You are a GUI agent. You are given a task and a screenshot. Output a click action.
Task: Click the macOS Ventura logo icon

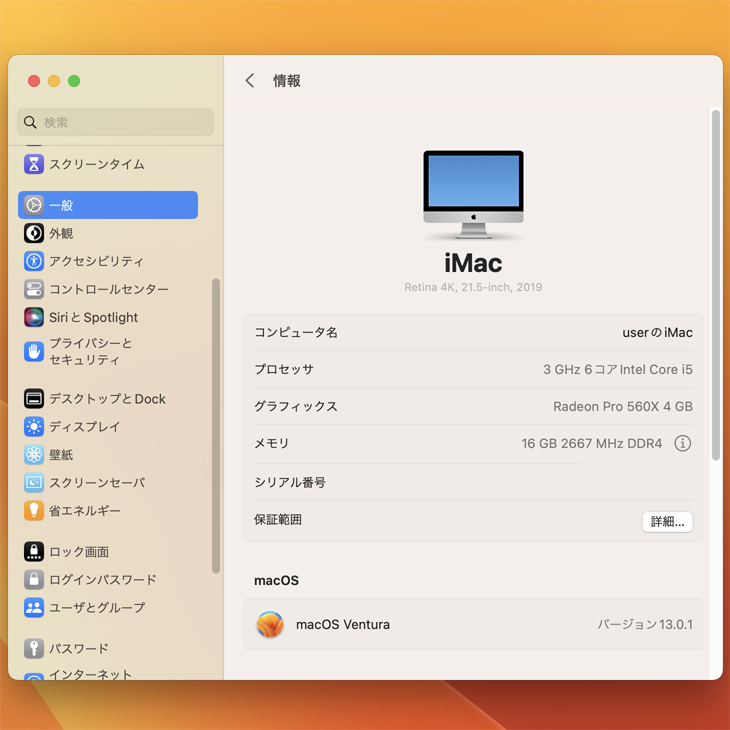tap(270, 624)
